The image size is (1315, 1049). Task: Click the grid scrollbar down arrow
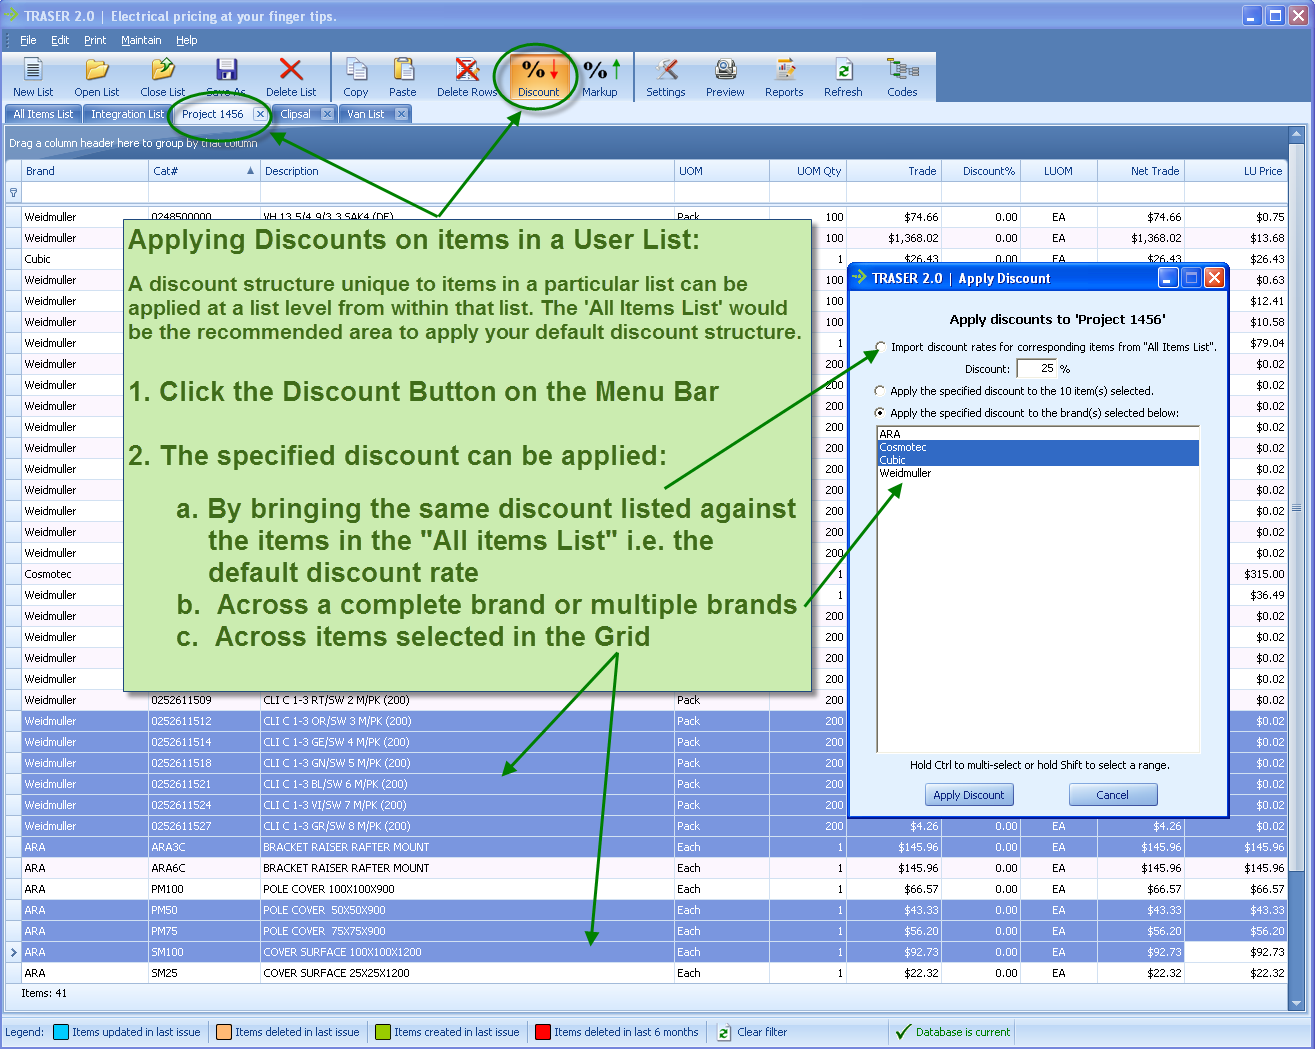1297,1003
